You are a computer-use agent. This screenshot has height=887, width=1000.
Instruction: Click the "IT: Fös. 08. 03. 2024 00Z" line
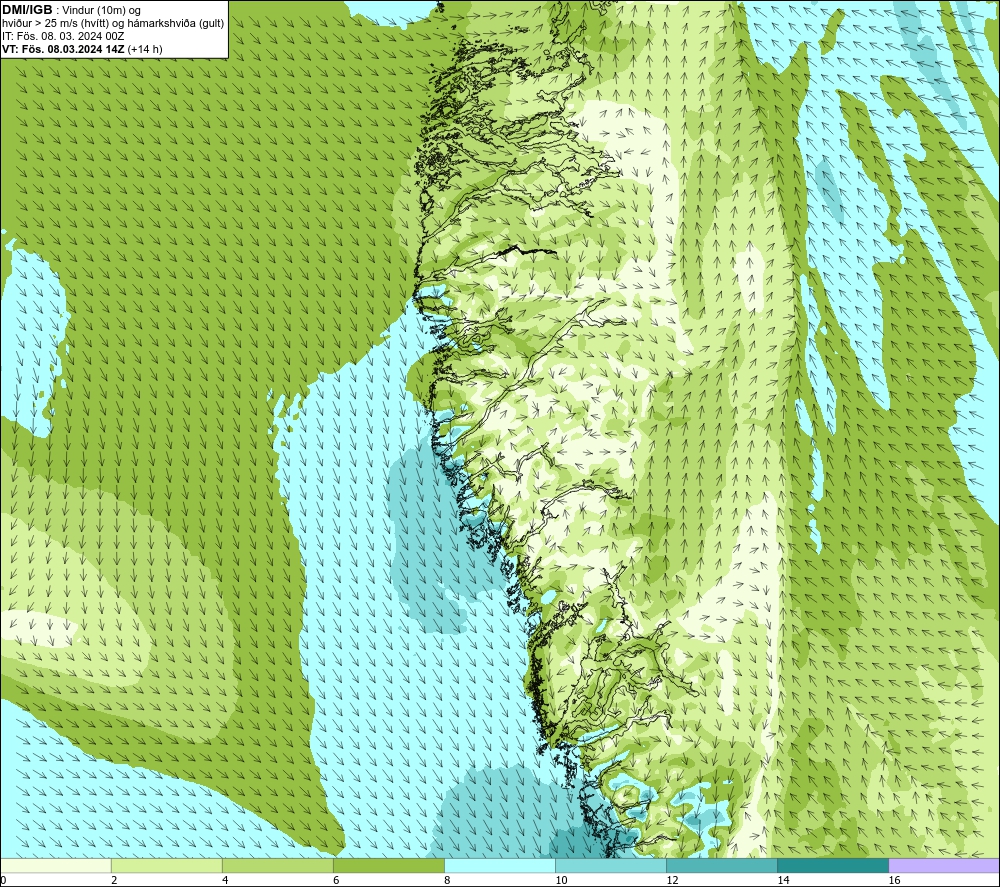(x=63, y=36)
